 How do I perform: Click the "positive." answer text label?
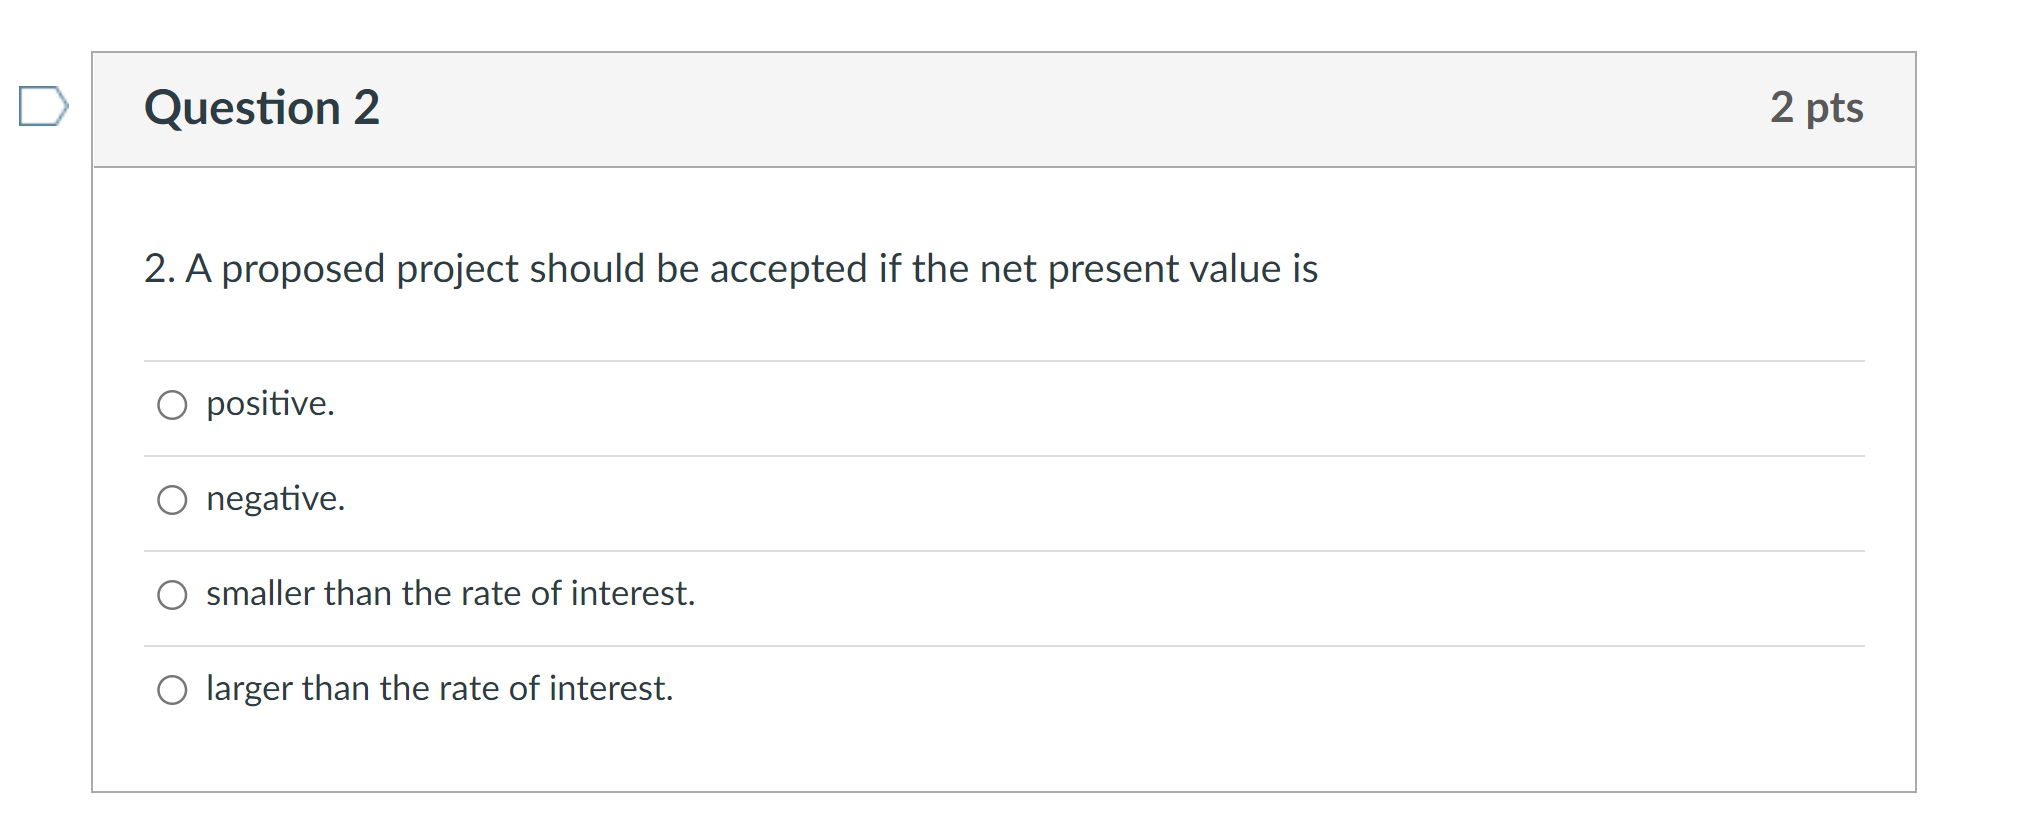(269, 404)
